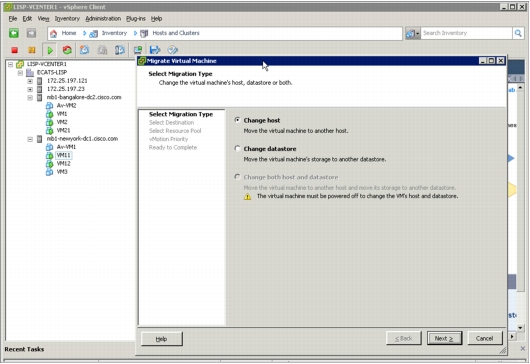
Task: Click the ECATS-LISP datacenter icon
Action: pos(30,72)
